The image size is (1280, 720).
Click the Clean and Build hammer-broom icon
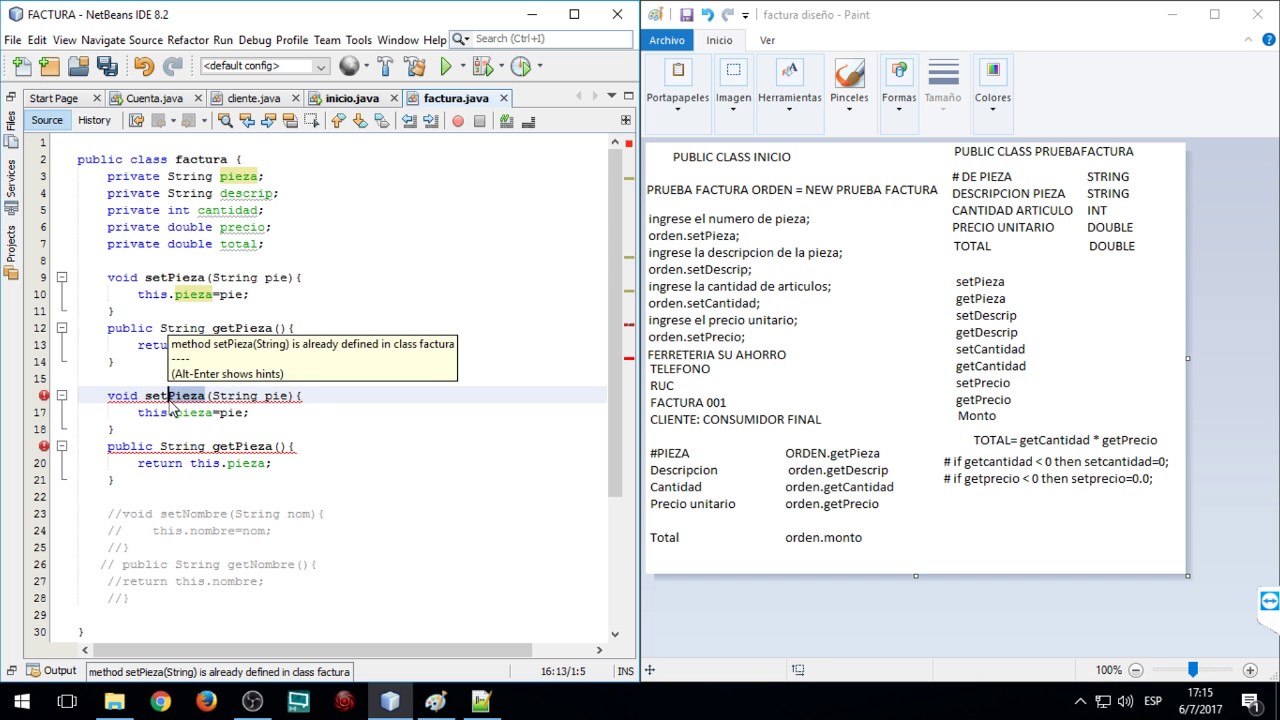tap(416, 66)
